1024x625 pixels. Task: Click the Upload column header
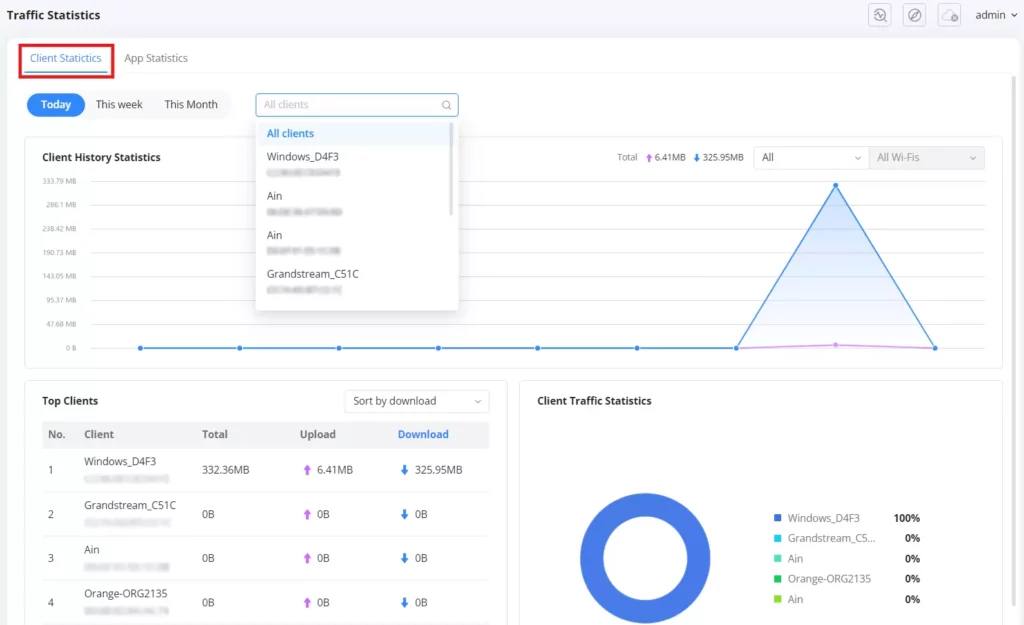point(317,435)
